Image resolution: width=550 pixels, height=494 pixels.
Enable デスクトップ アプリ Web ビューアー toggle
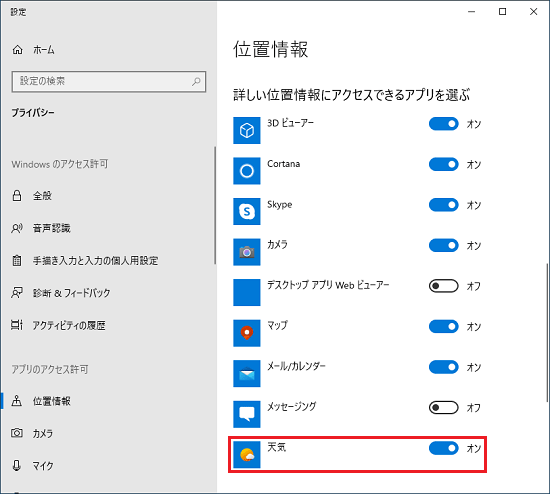point(443,286)
